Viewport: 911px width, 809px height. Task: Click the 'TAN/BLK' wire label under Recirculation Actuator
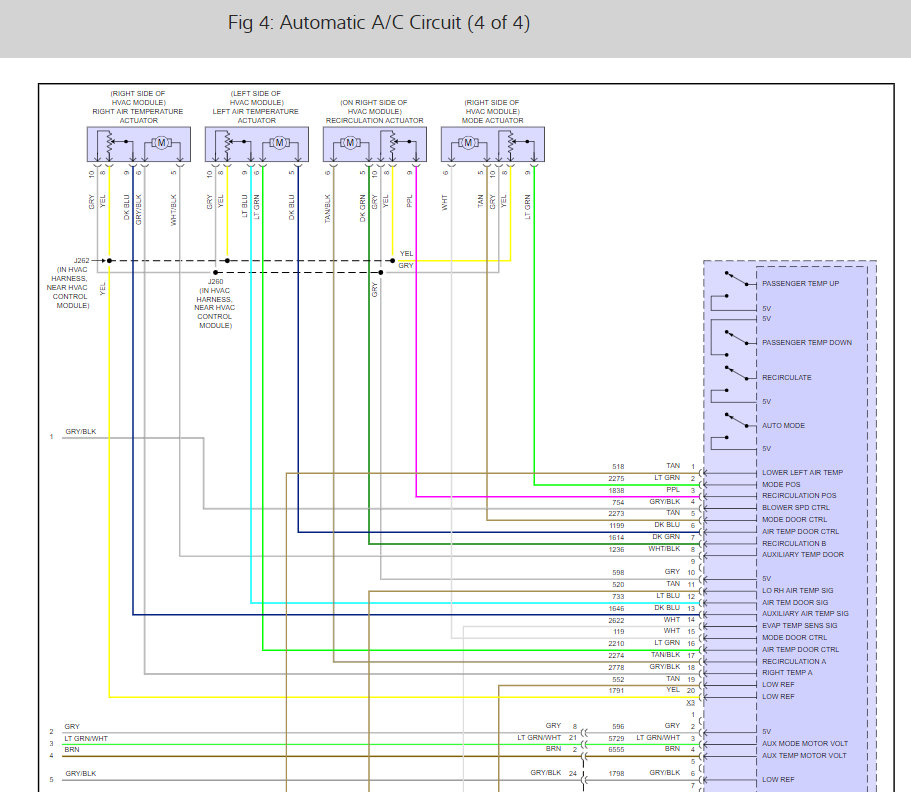(327, 209)
